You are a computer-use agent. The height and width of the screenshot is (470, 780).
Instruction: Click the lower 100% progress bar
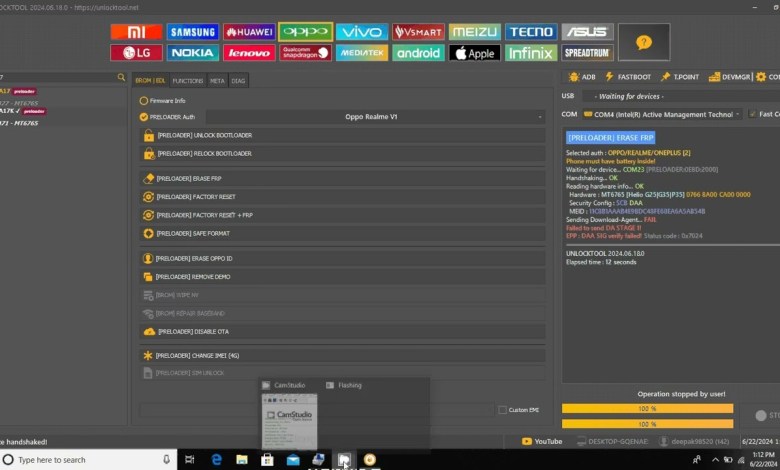click(x=647, y=424)
